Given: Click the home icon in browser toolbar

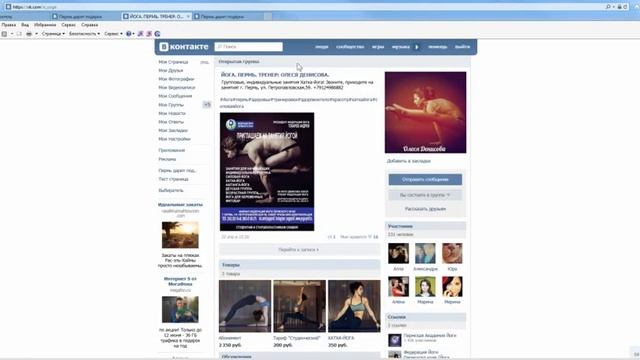Looking at the screenshot, I should point(4,34).
